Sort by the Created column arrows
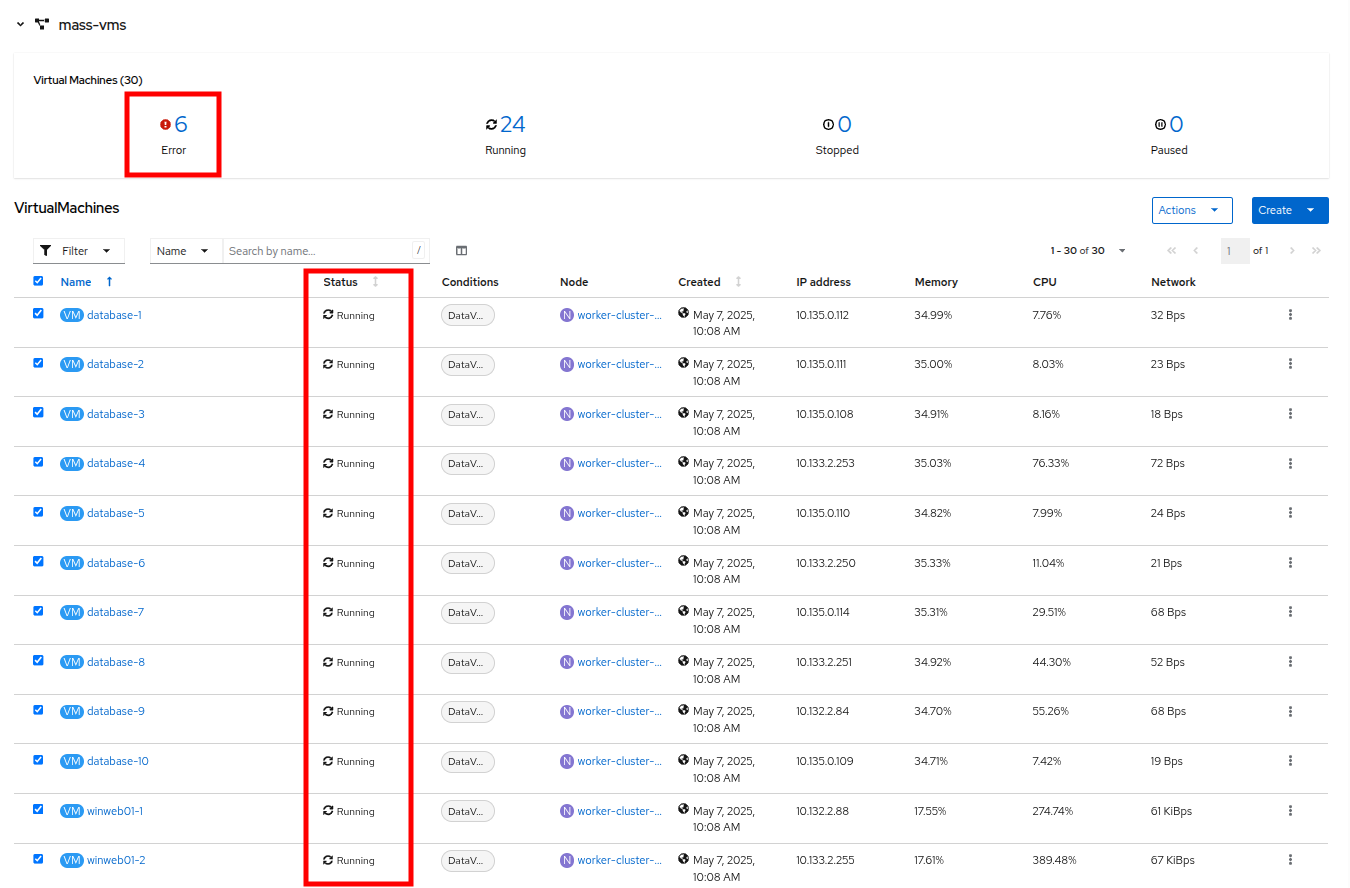The width and height of the screenshot is (1350, 888). click(x=738, y=282)
